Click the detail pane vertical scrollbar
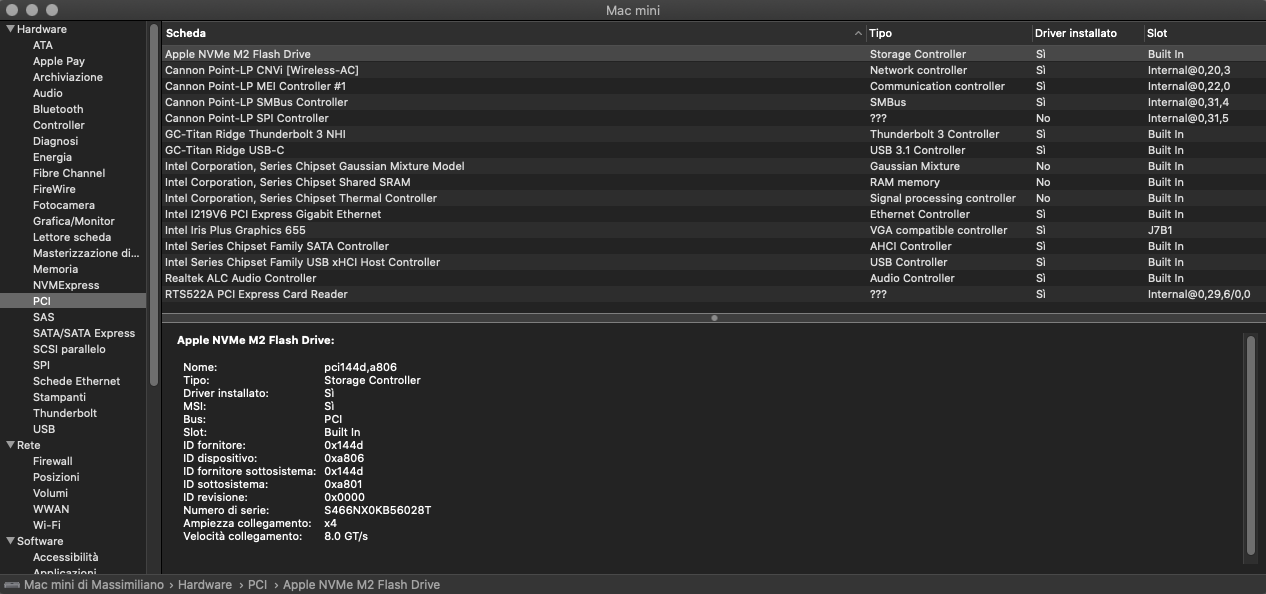This screenshot has height=594, width=1266. tap(1251, 445)
